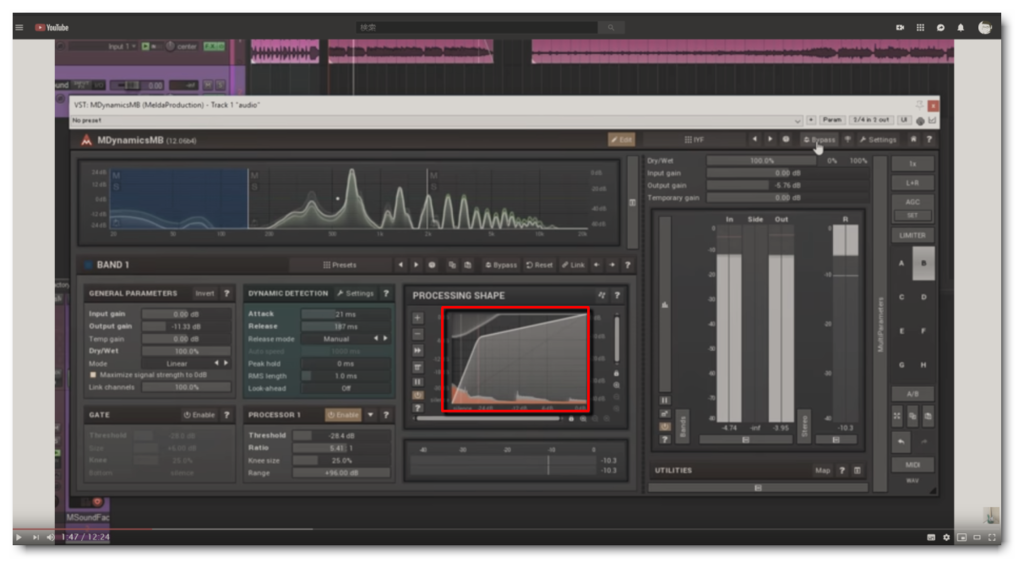The image size is (1024, 568).
Task: Select preset slot A
Action: pos(901,264)
